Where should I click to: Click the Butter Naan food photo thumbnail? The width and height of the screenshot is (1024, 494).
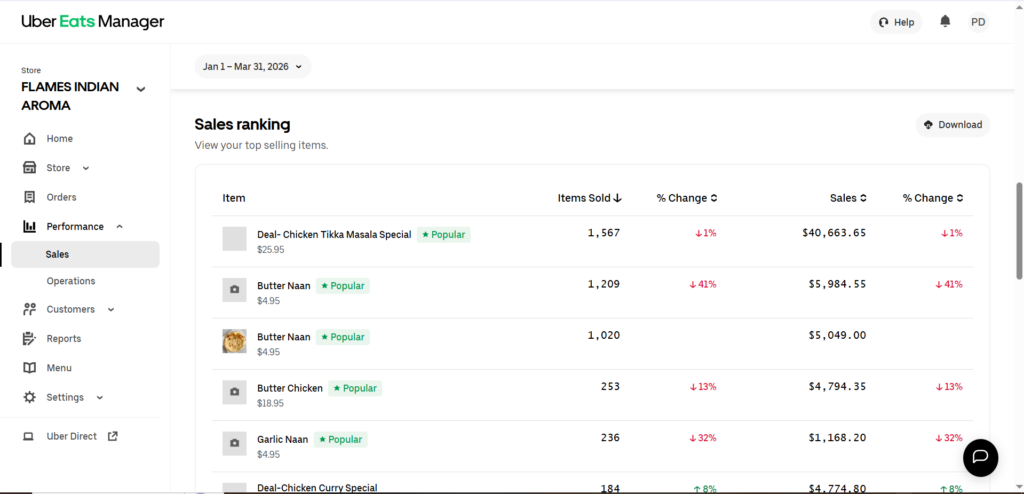234,341
